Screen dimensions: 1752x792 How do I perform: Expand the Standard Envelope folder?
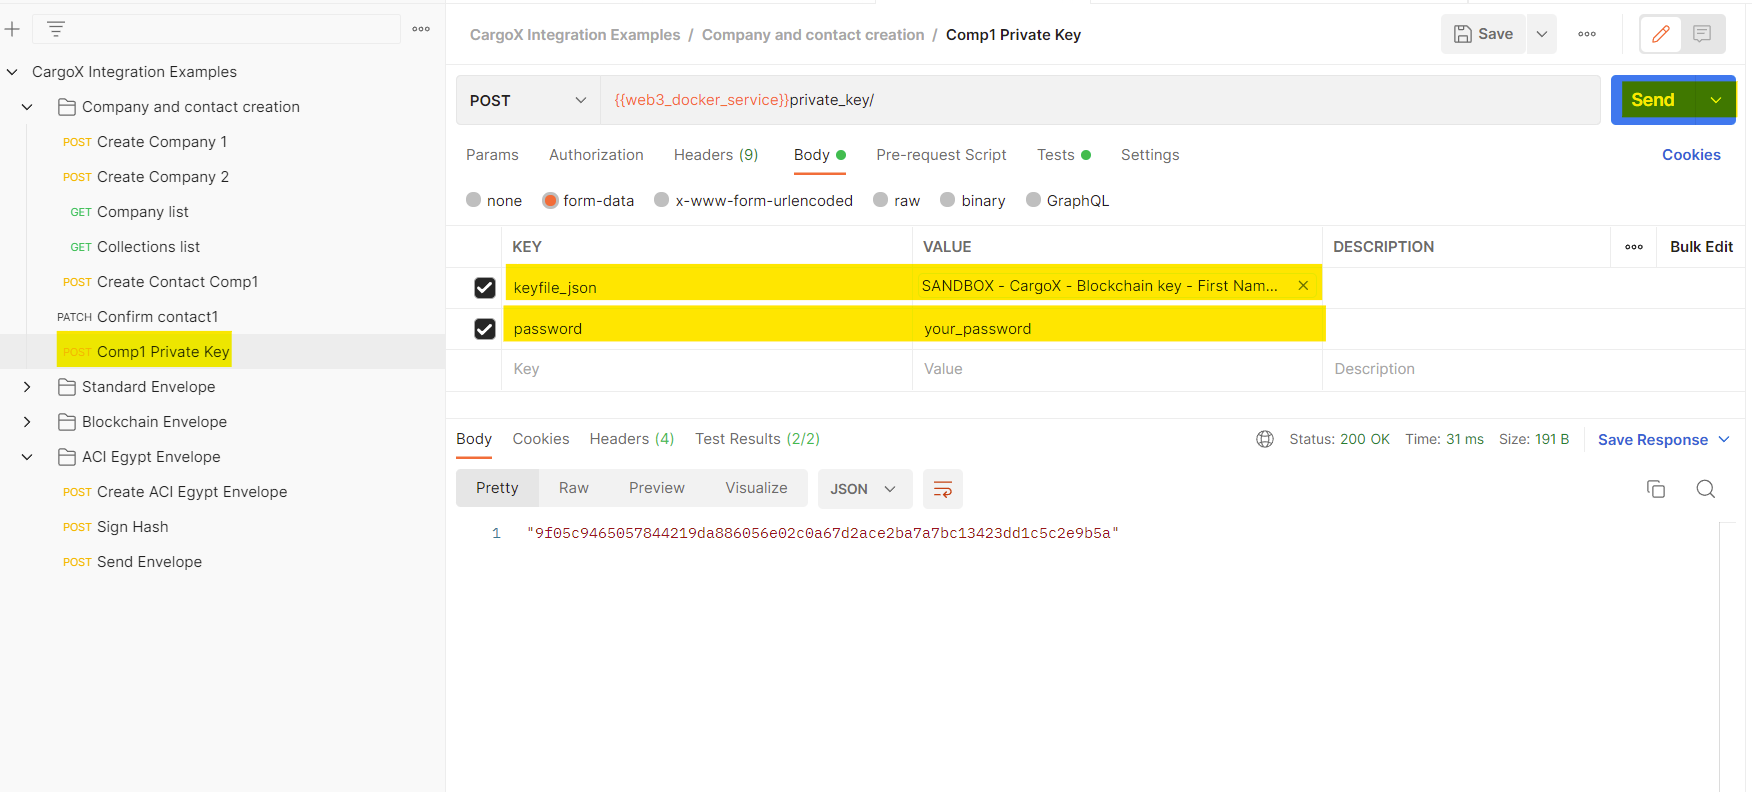(27, 387)
